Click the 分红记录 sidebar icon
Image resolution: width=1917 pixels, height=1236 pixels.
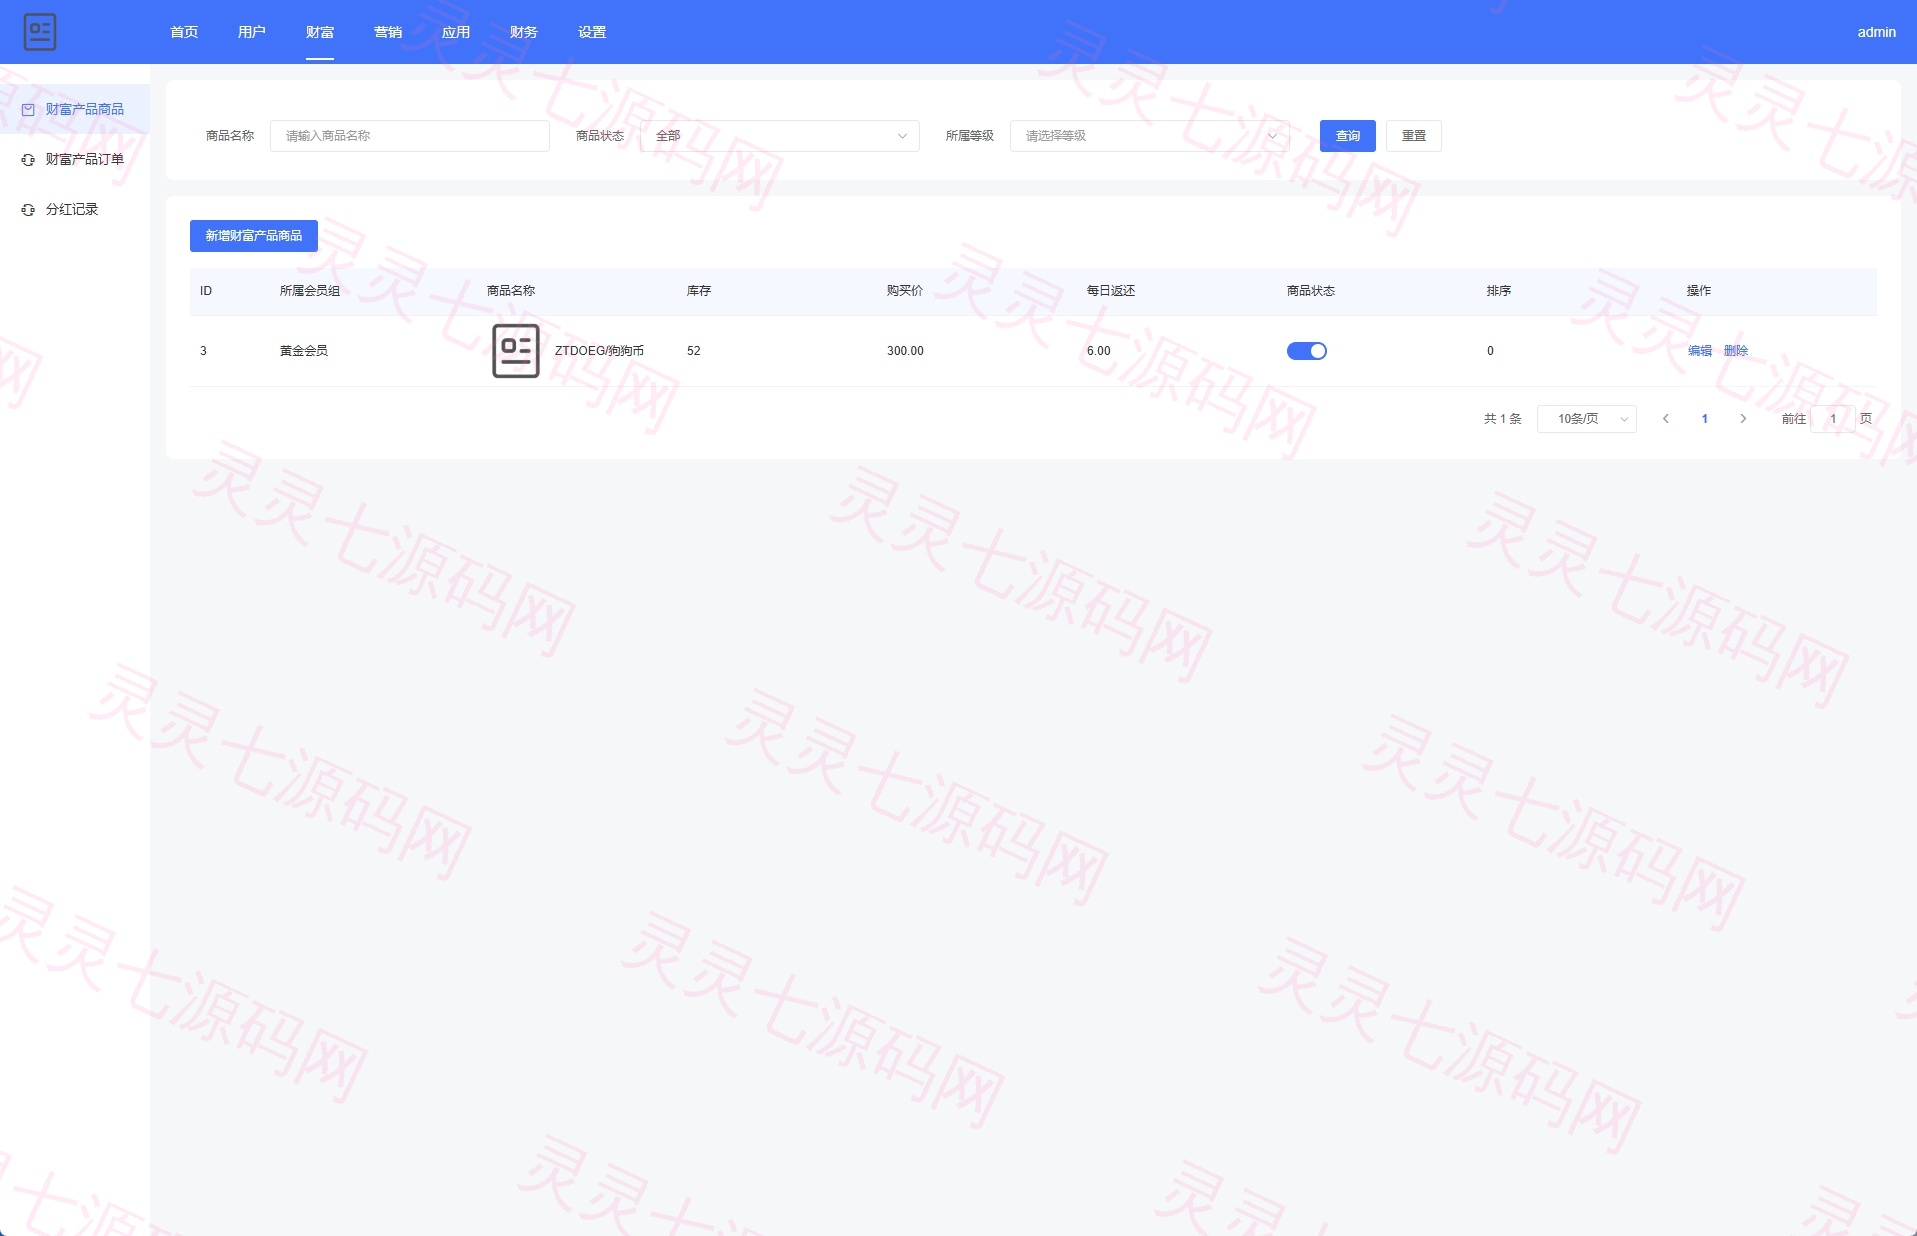coord(28,210)
